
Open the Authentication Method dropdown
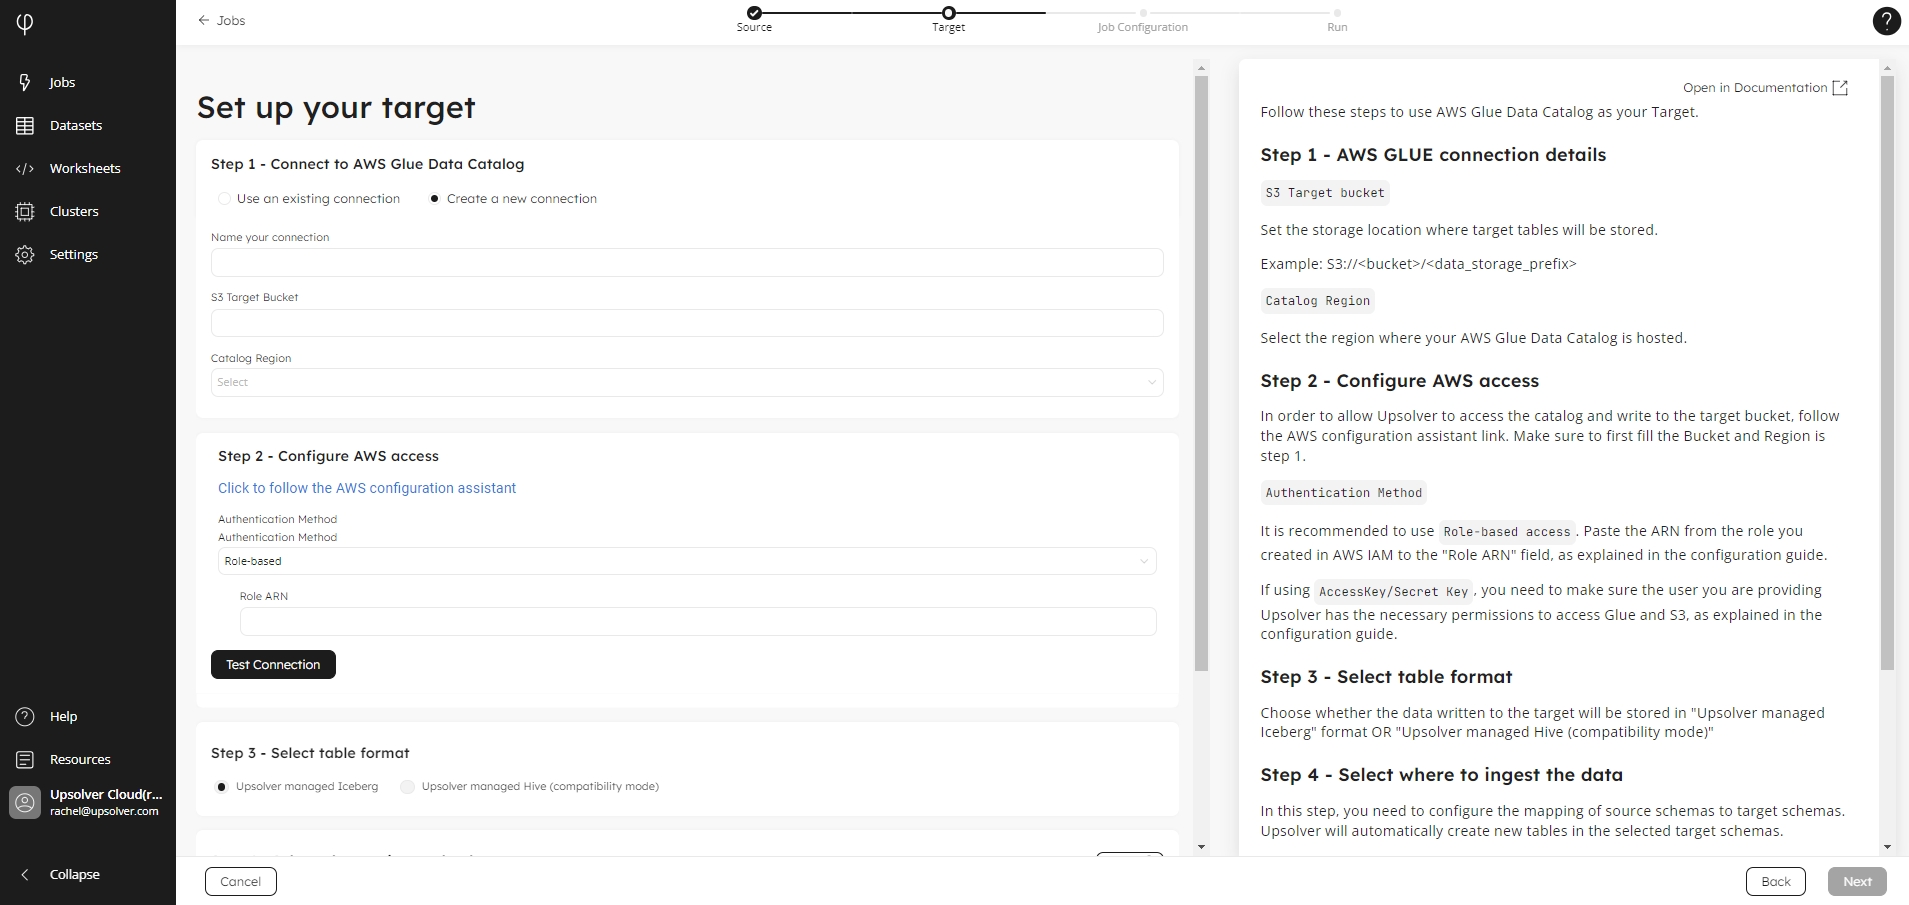point(687,561)
